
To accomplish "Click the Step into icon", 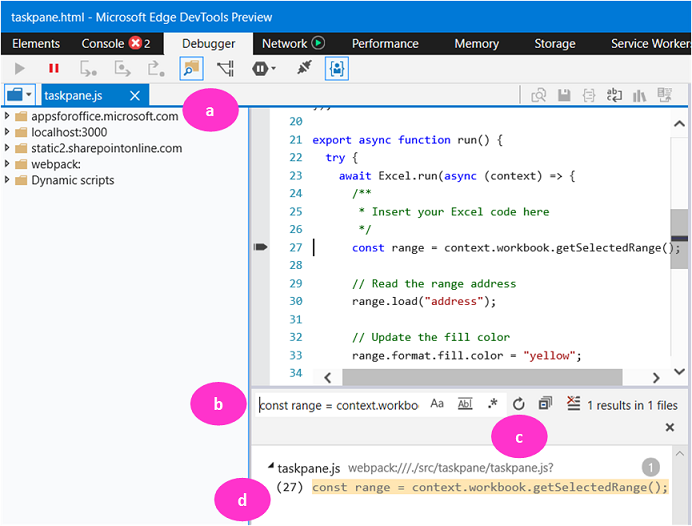I will click(x=88, y=68).
